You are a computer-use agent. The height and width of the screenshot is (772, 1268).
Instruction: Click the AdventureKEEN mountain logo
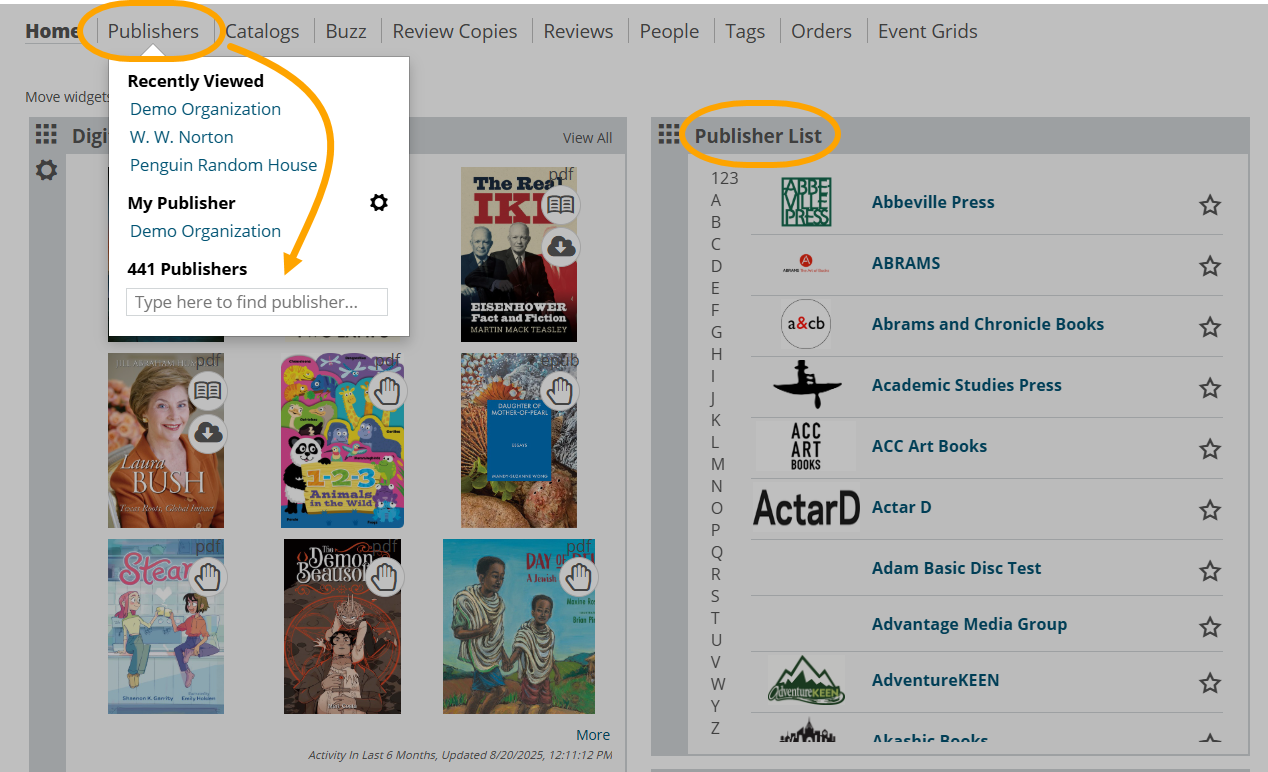806,680
